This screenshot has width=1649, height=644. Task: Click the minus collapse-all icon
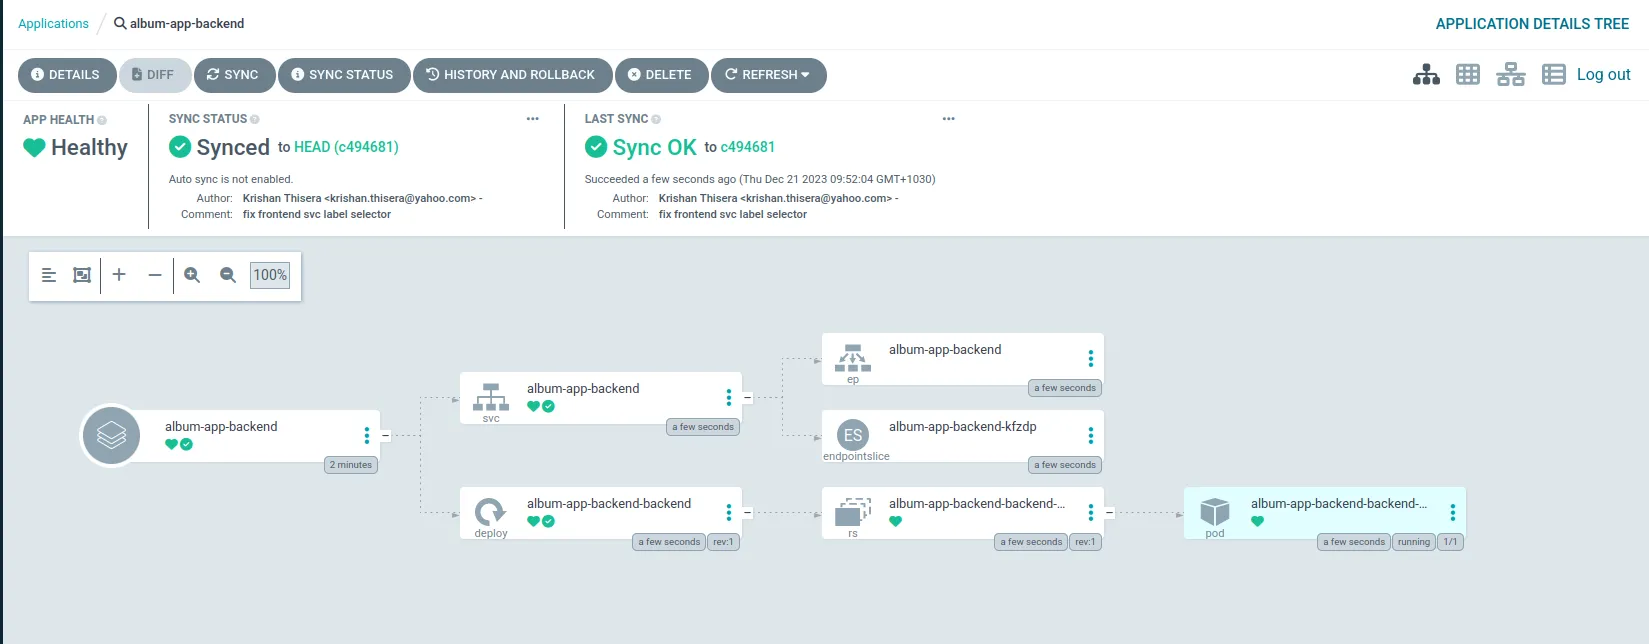point(154,275)
